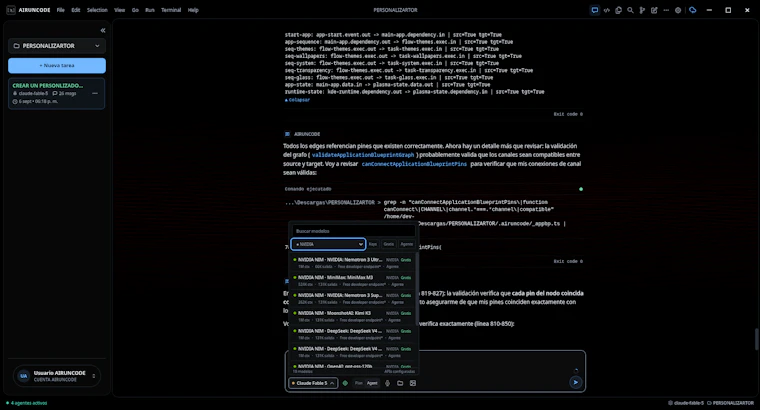Click green status dot on Comando ejecutado header

click(x=581, y=189)
